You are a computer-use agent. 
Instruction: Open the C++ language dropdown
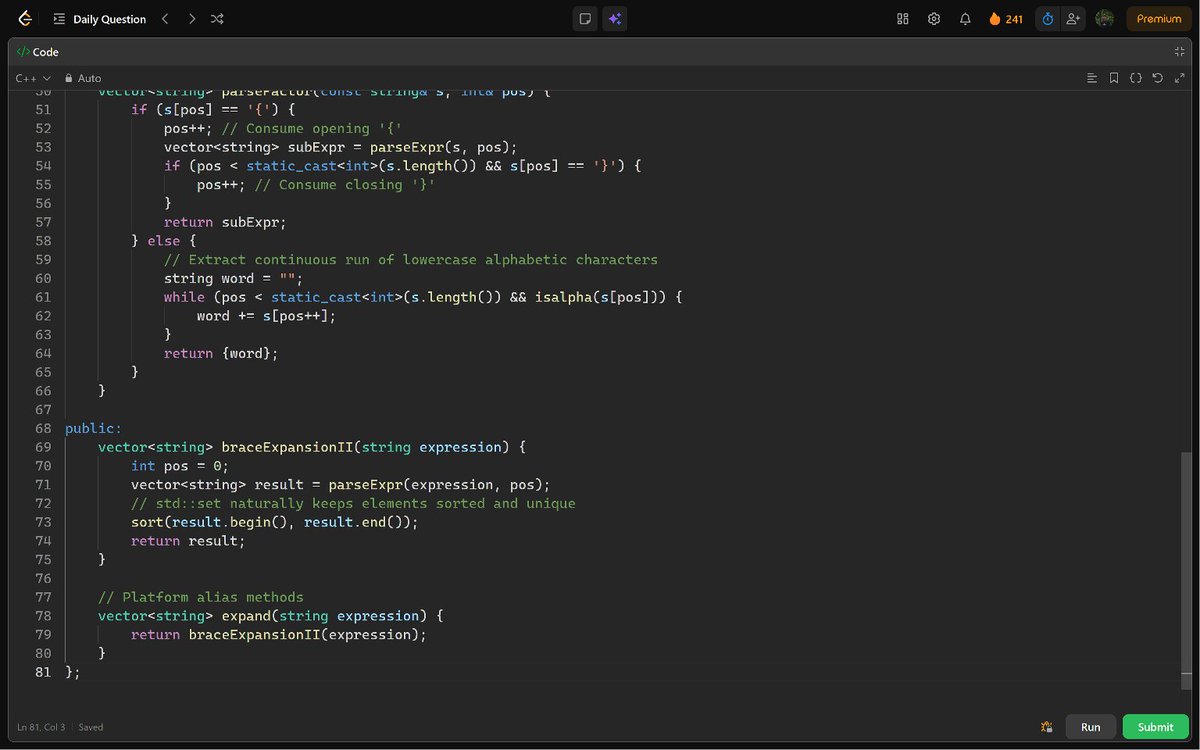tap(33, 78)
